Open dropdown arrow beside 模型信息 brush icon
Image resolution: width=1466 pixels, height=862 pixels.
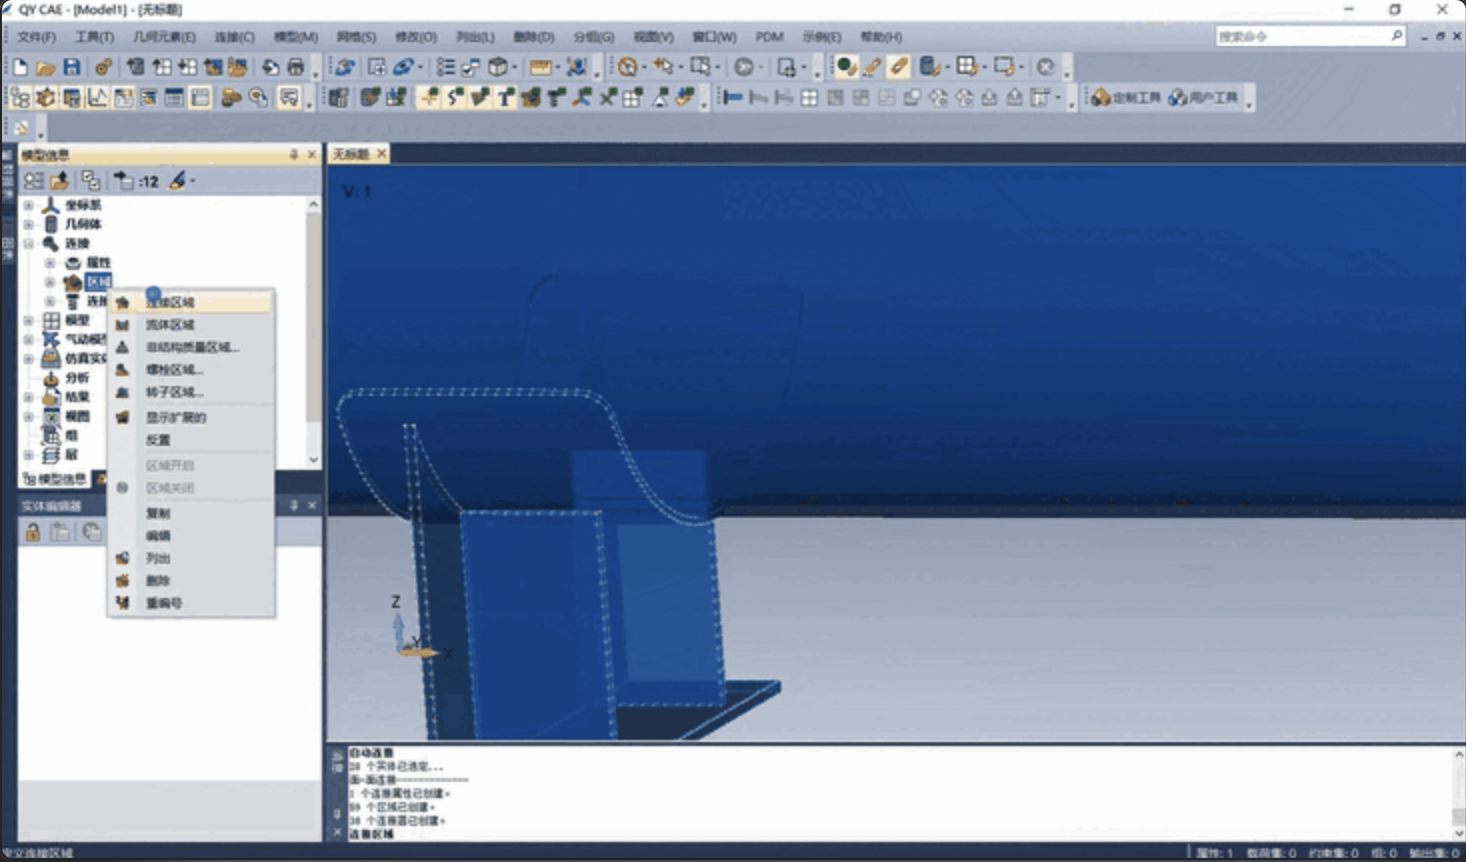[192, 180]
